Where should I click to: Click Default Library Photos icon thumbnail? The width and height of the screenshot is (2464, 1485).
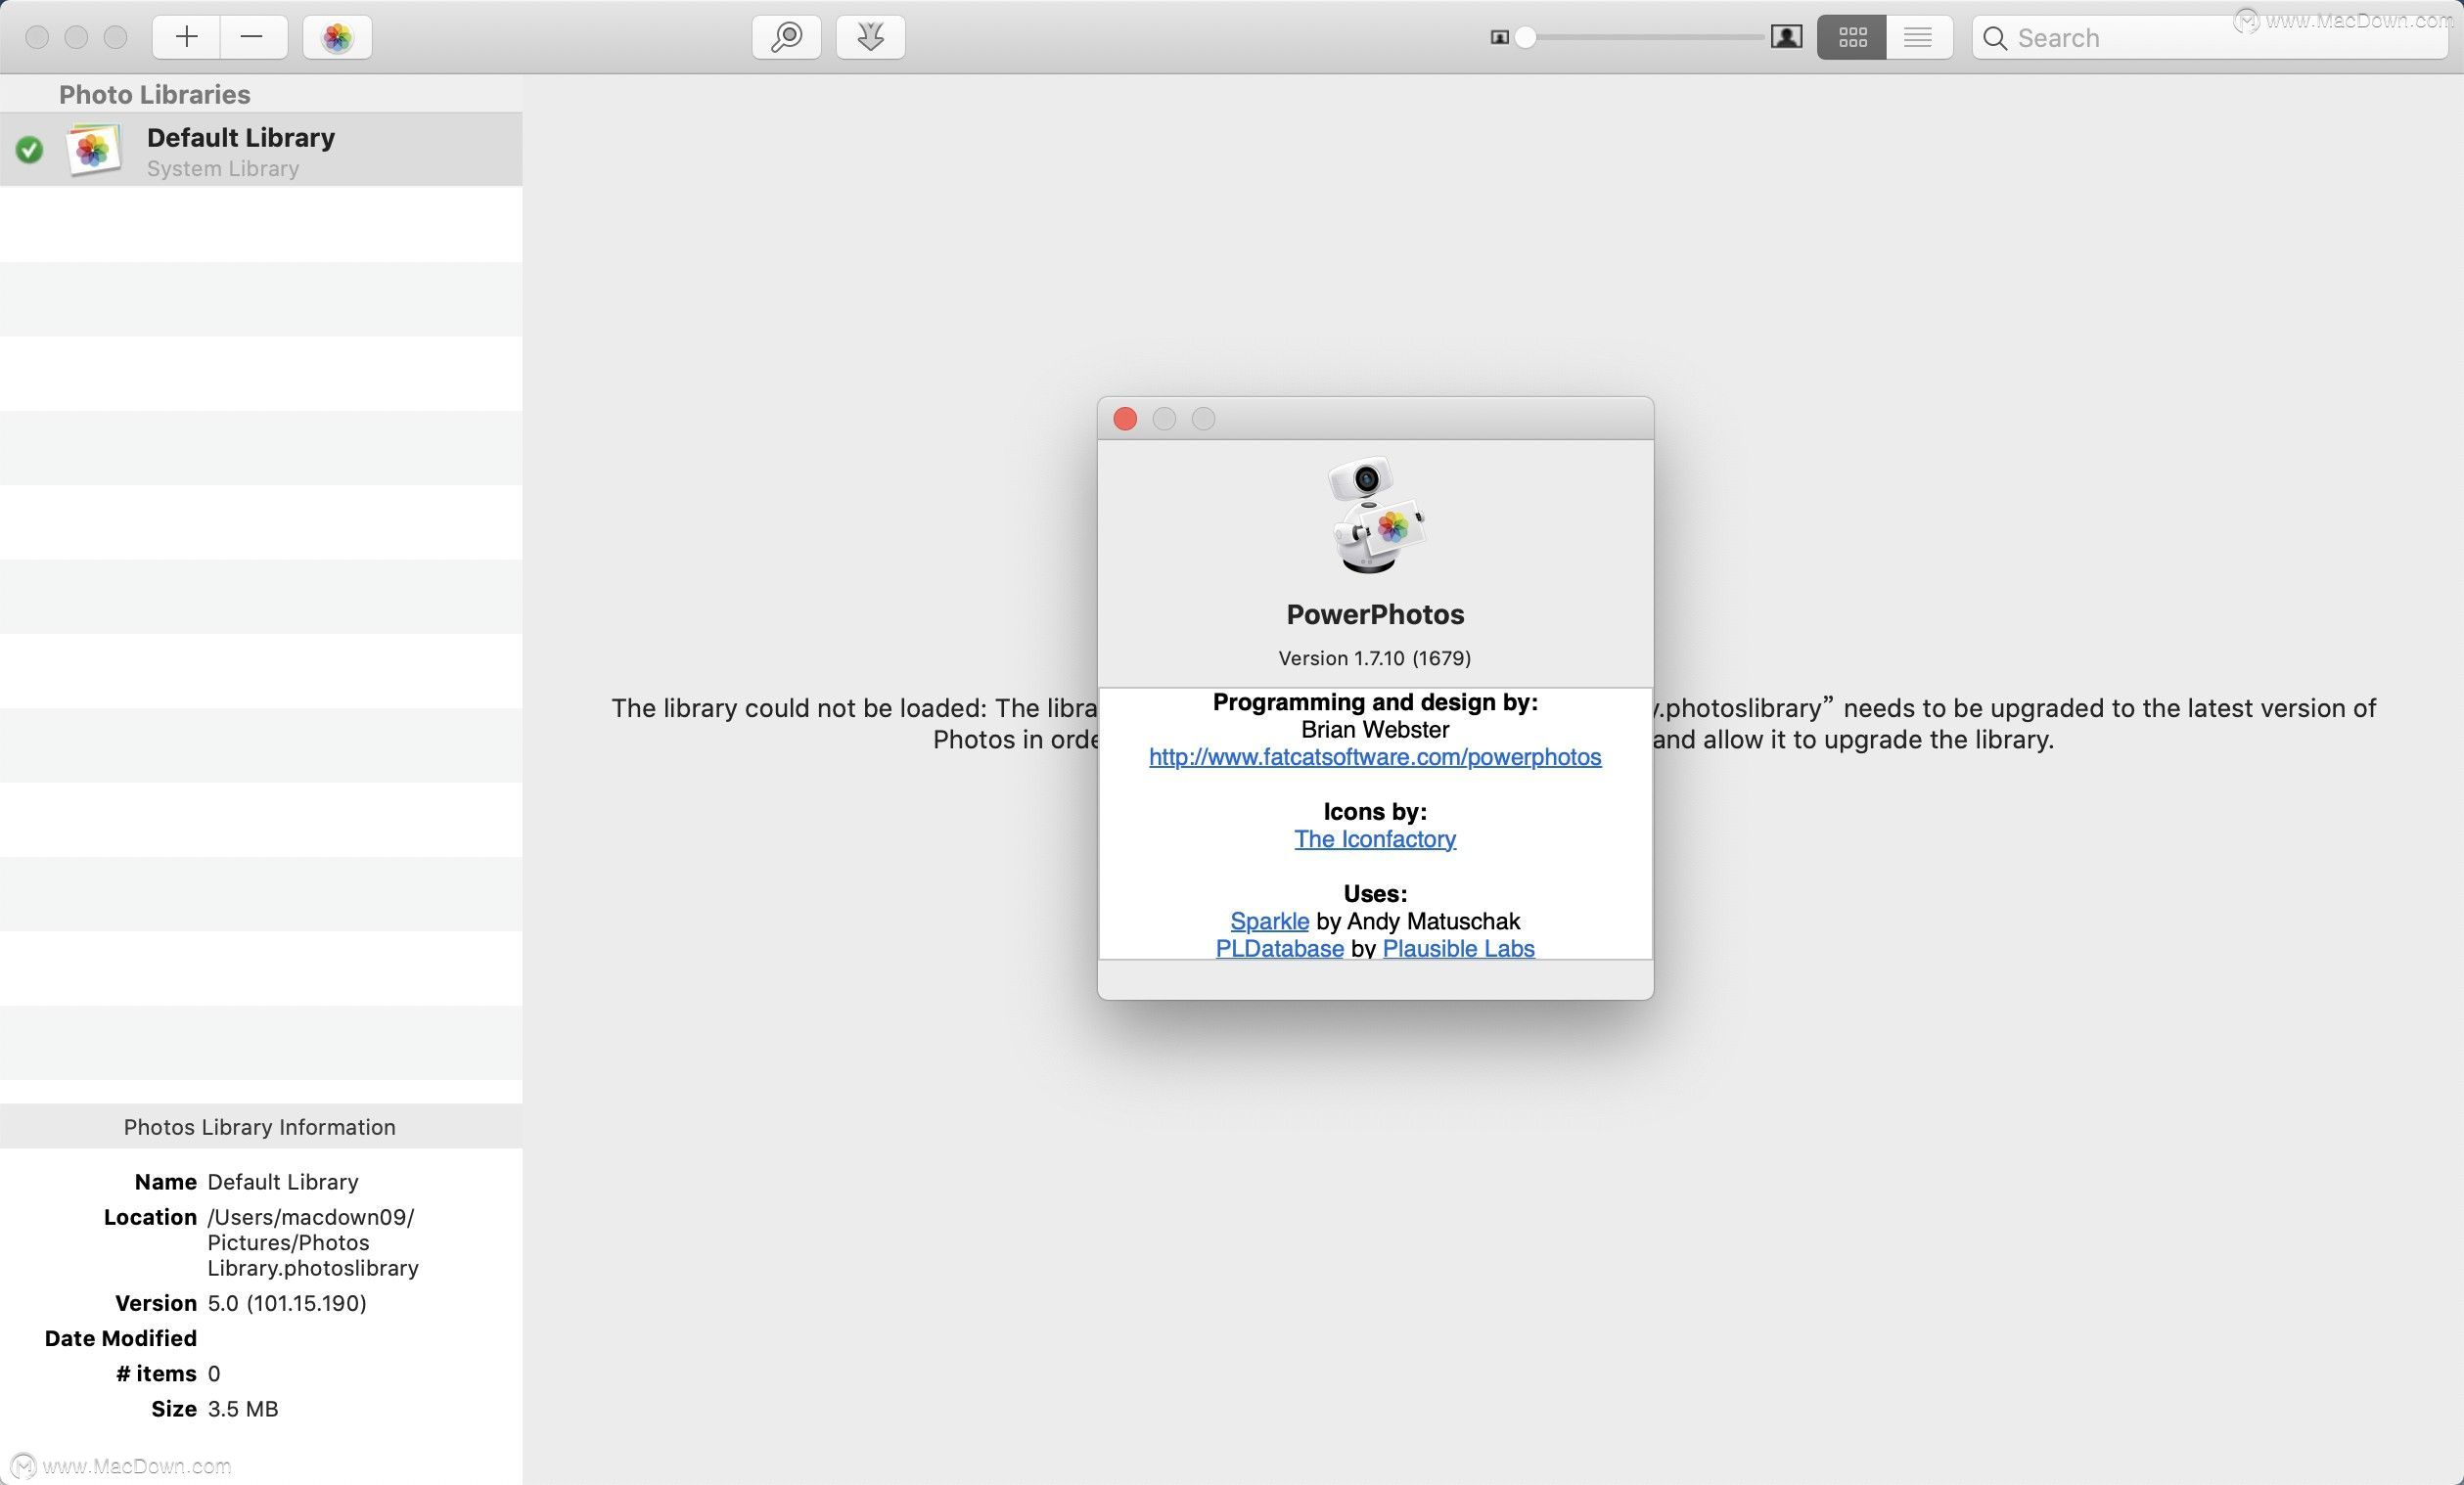[93, 150]
